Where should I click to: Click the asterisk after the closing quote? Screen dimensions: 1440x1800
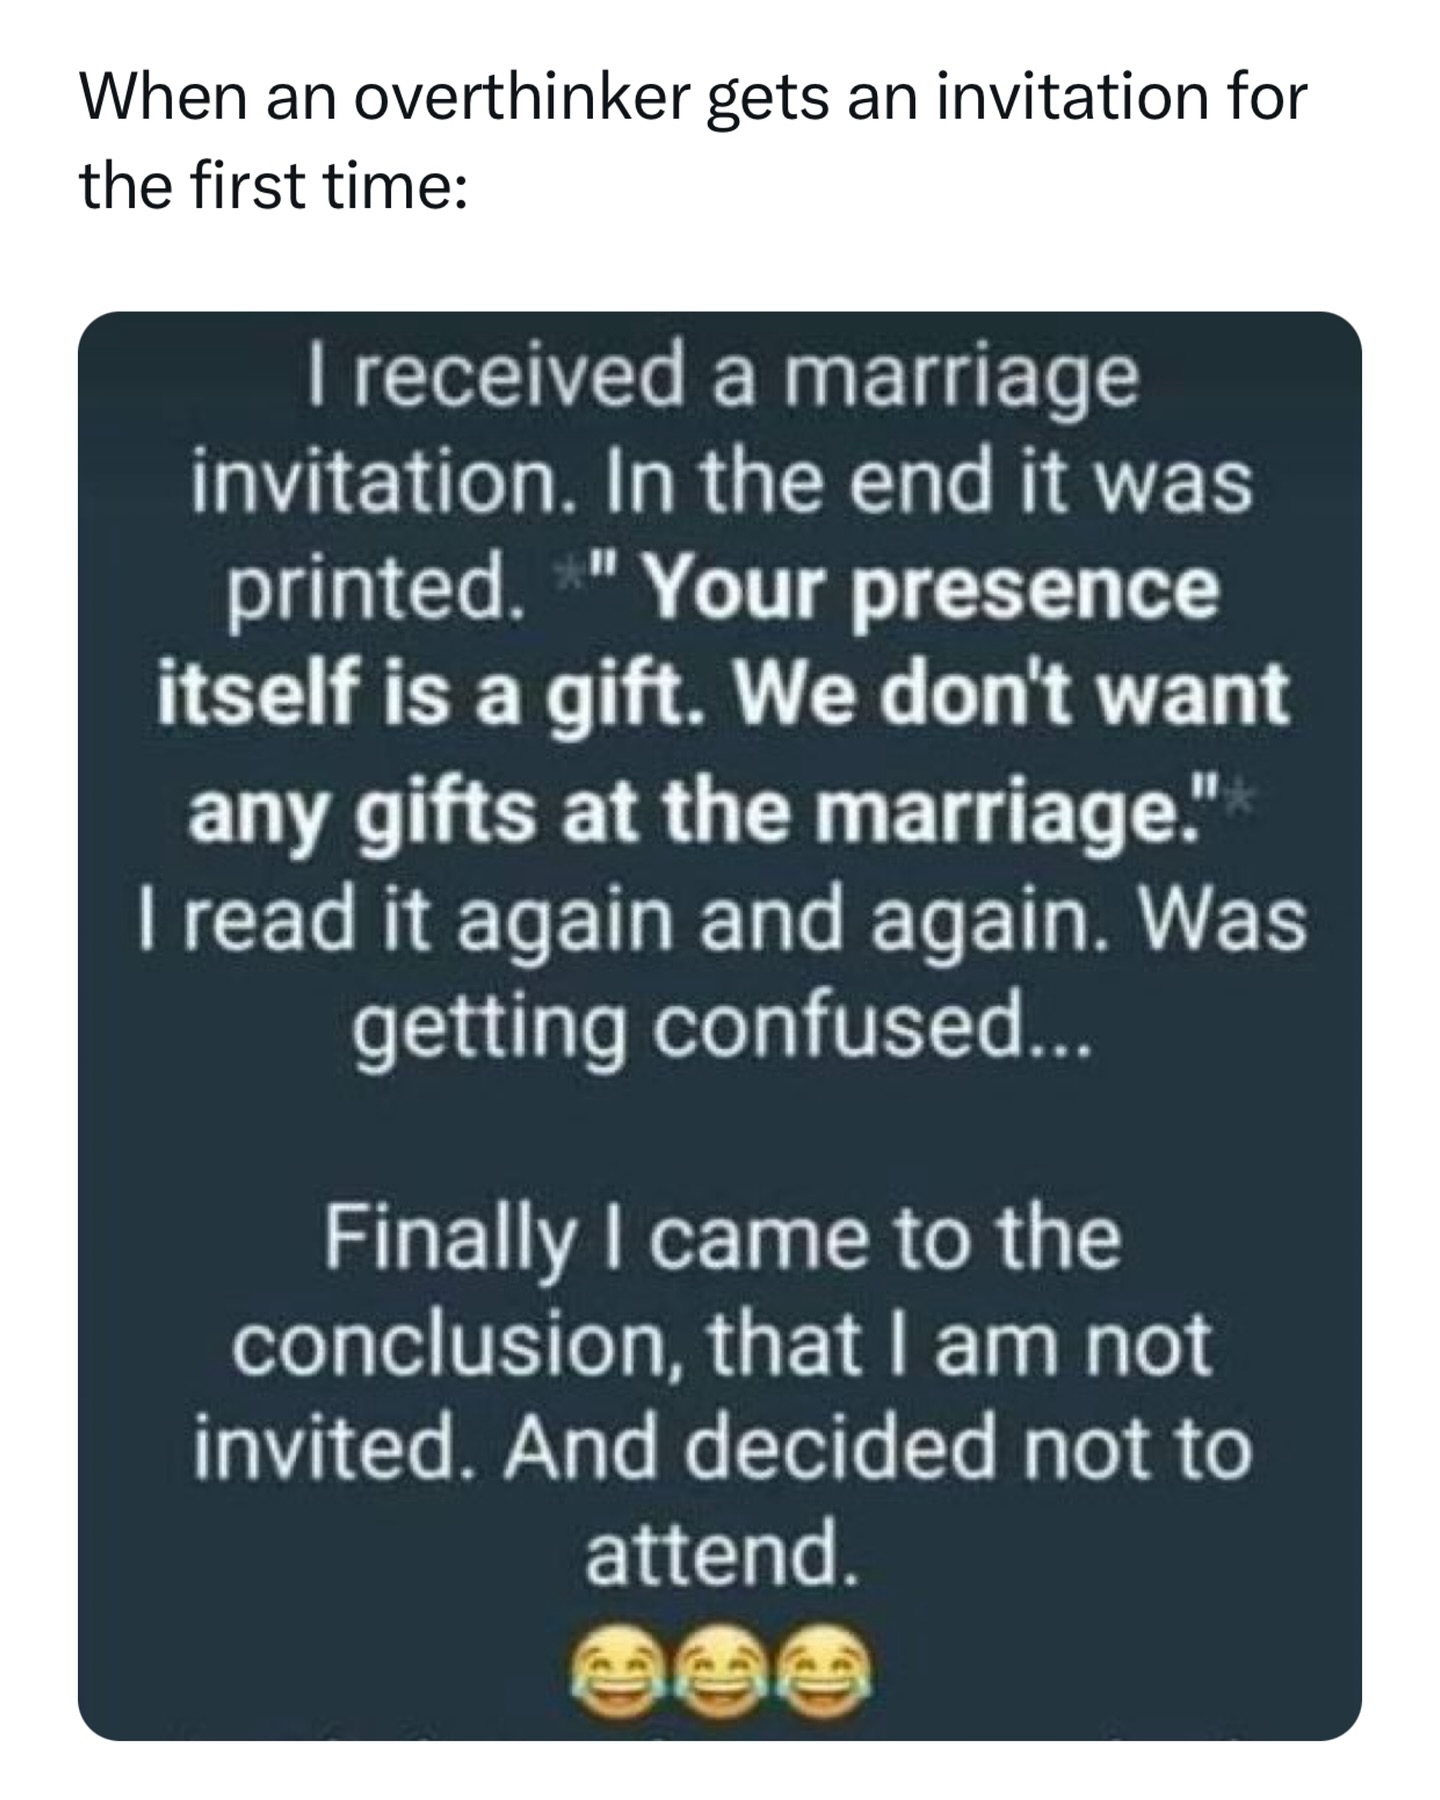(x=1232, y=776)
